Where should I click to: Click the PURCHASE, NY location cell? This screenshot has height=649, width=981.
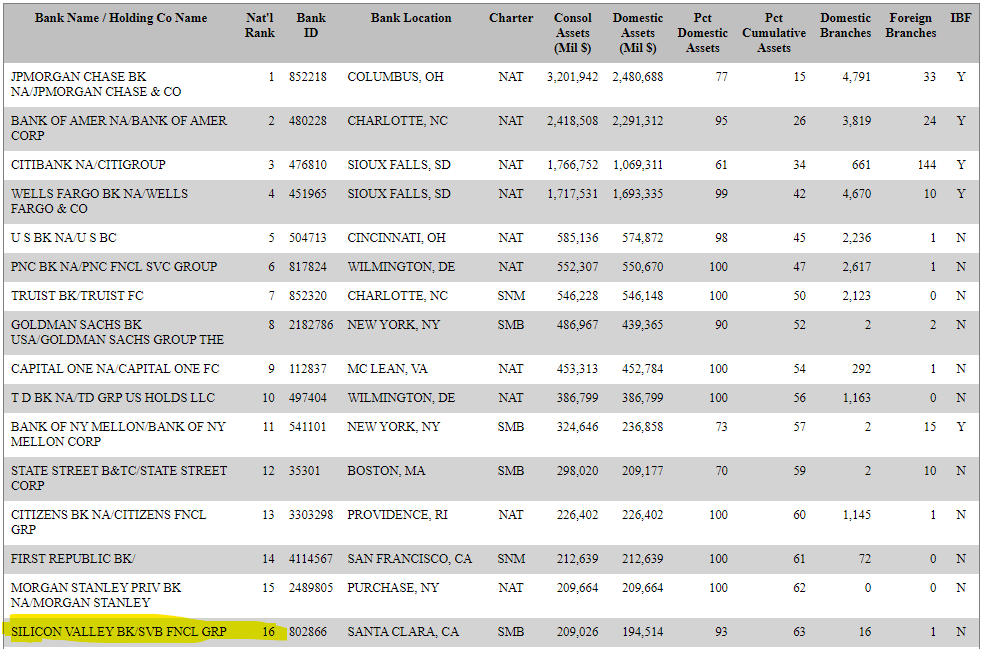coord(394,588)
